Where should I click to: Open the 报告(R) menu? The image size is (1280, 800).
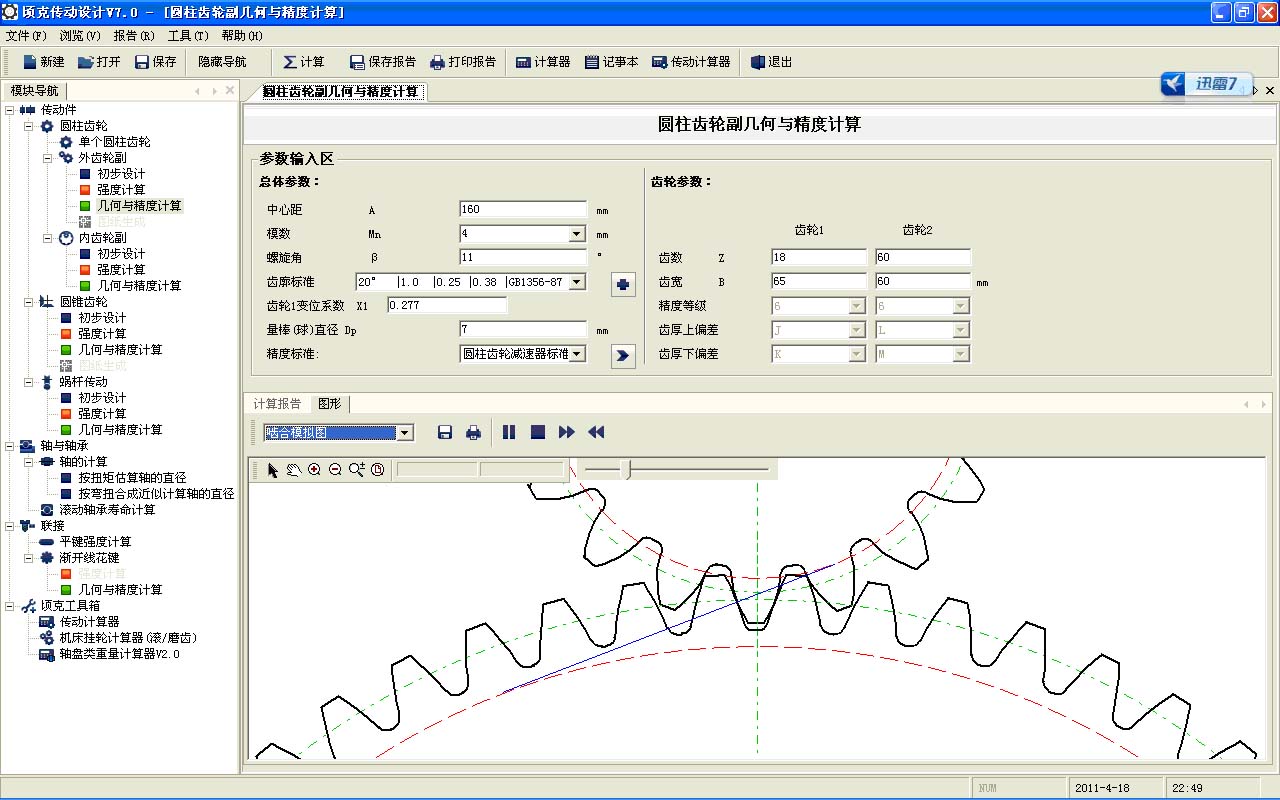[134, 35]
